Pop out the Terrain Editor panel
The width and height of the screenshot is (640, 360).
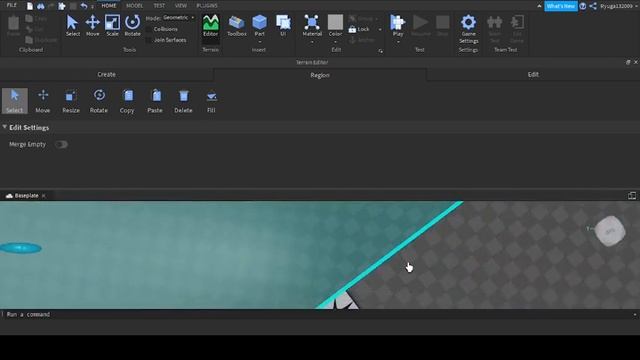(x=628, y=62)
